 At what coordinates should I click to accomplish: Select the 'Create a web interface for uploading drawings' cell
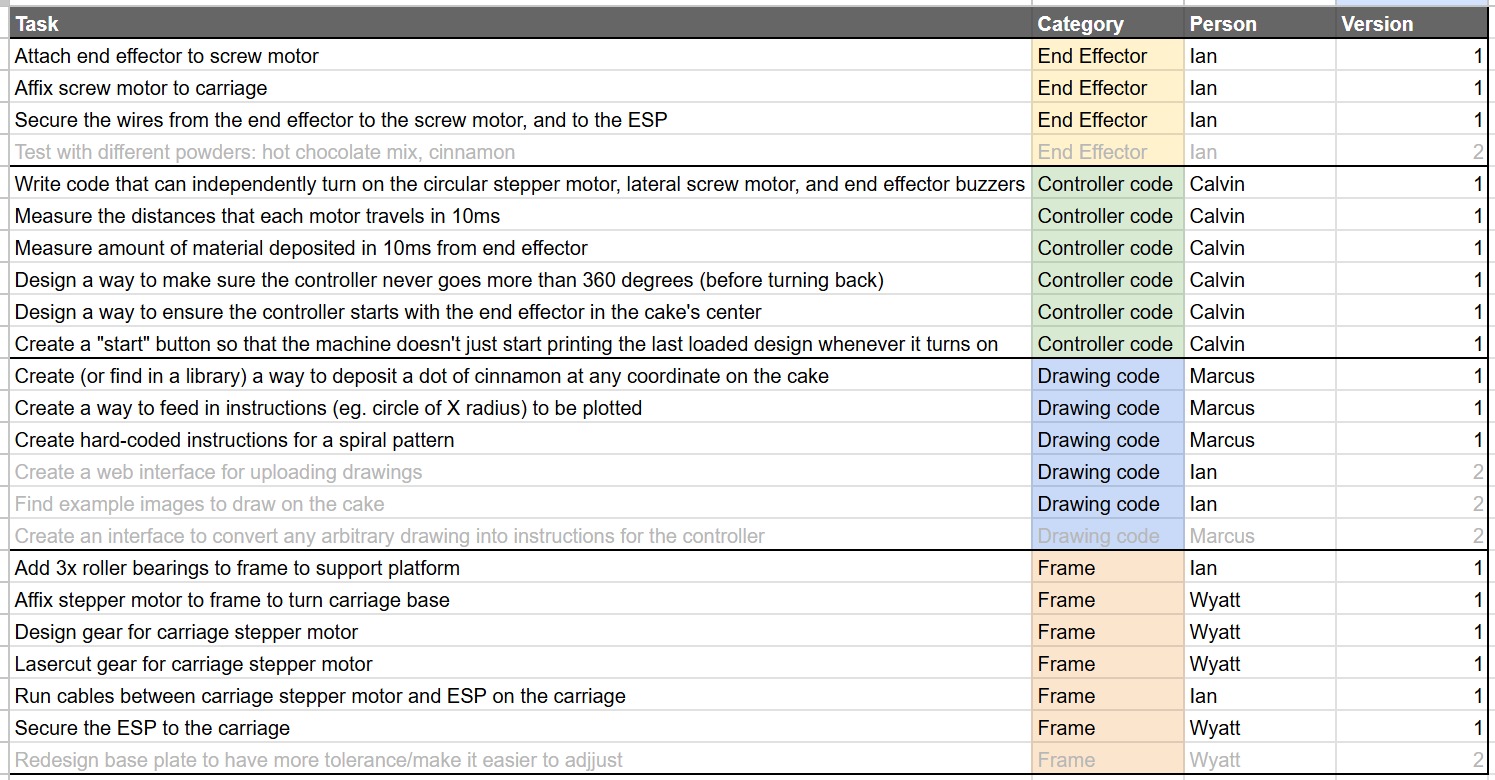point(520,472)
